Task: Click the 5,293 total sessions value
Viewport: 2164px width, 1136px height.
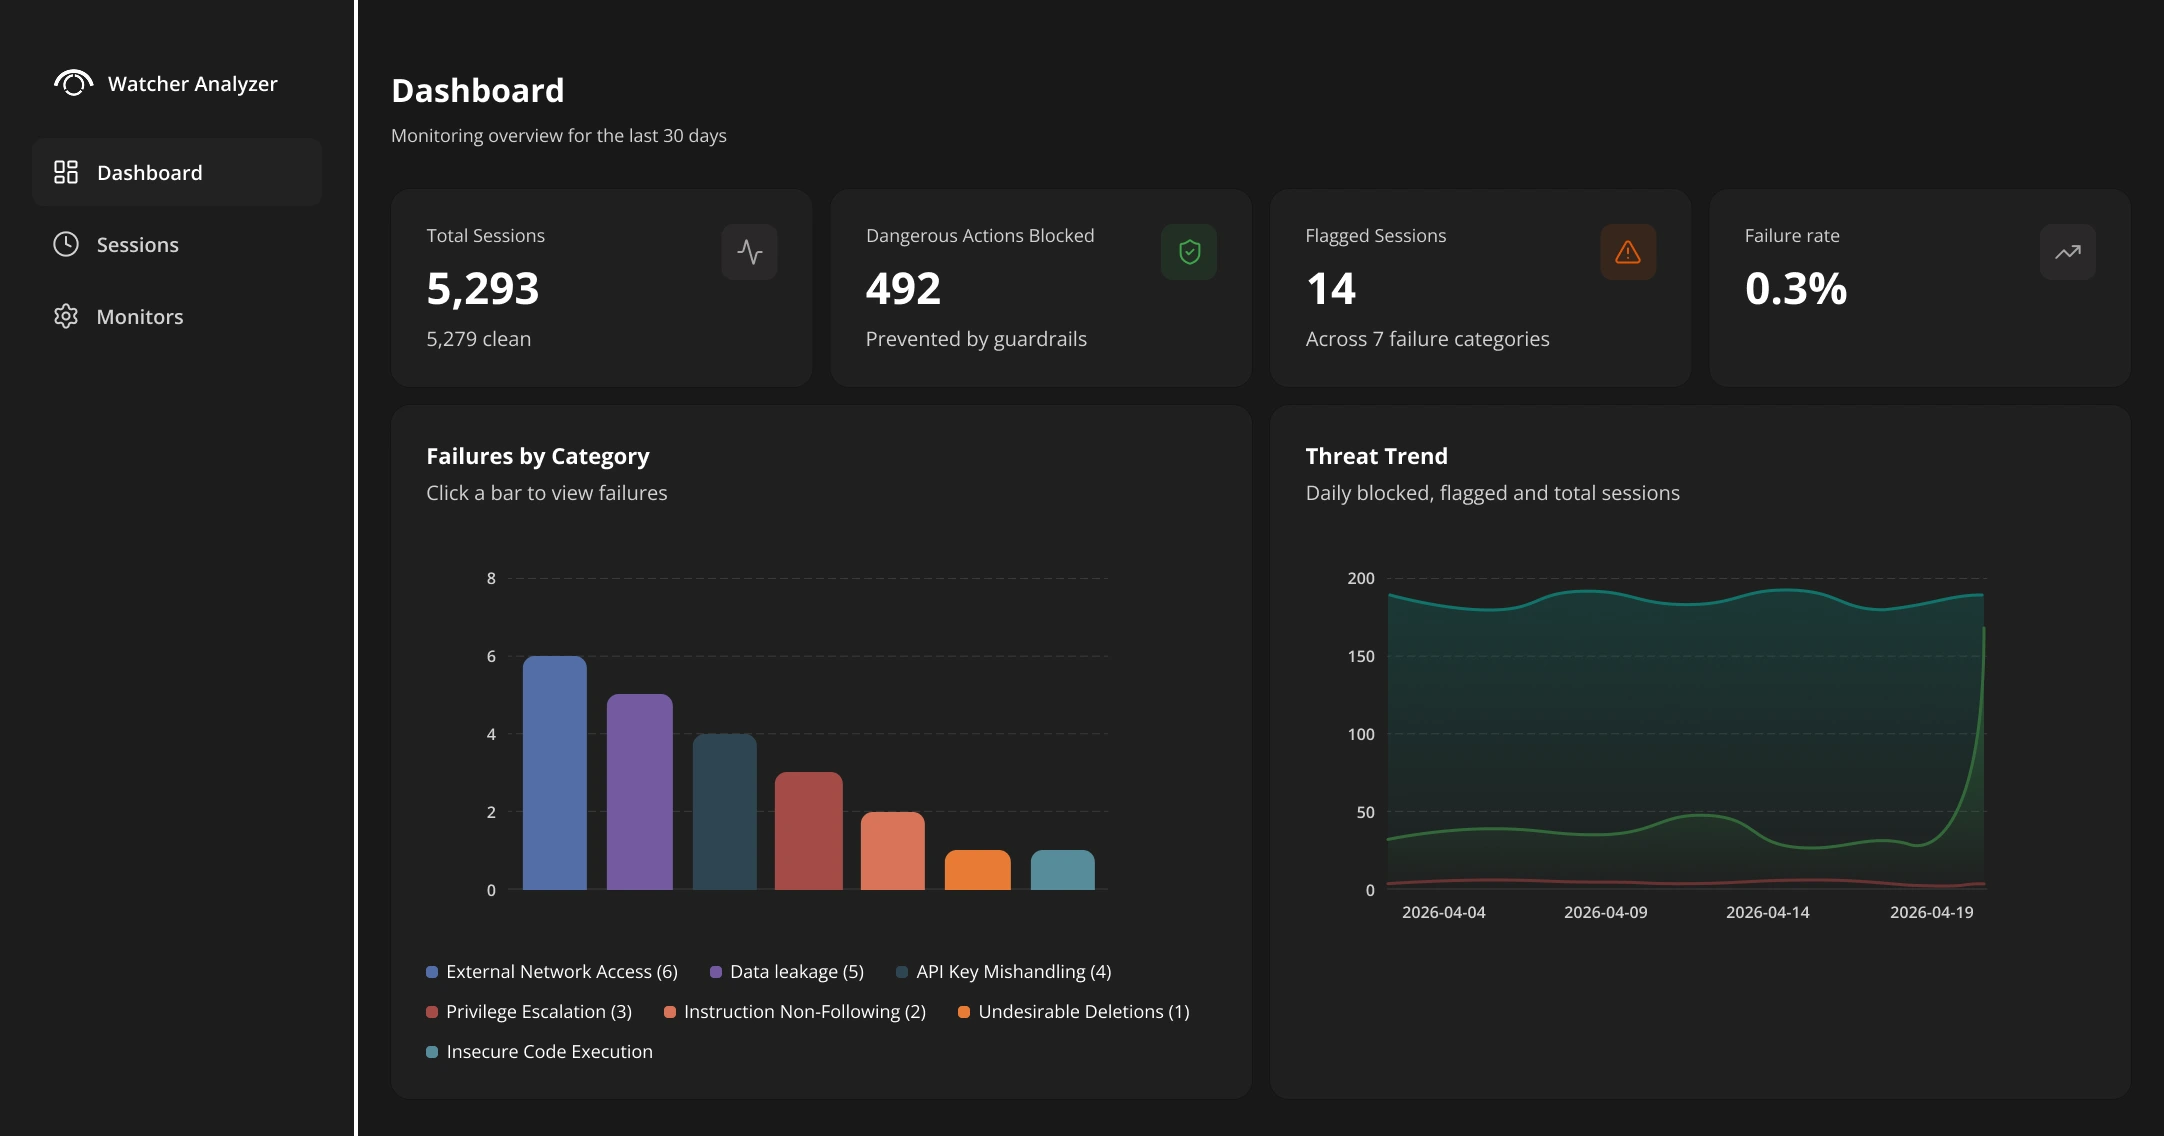Action: [x=483, y=289]
